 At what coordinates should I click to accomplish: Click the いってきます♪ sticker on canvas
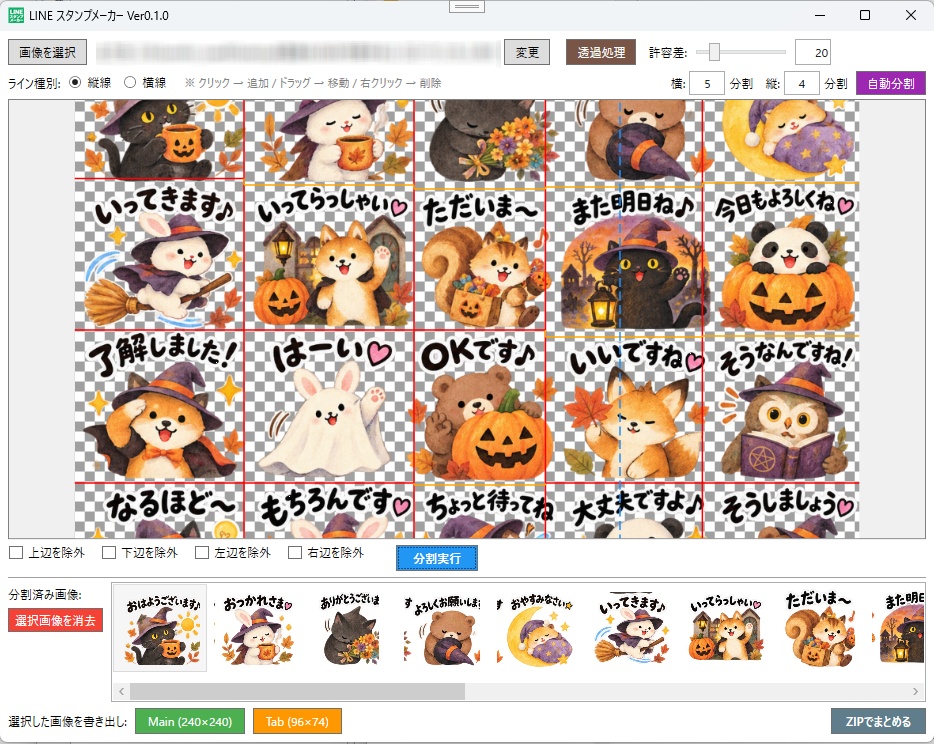(x=160, y=255)
